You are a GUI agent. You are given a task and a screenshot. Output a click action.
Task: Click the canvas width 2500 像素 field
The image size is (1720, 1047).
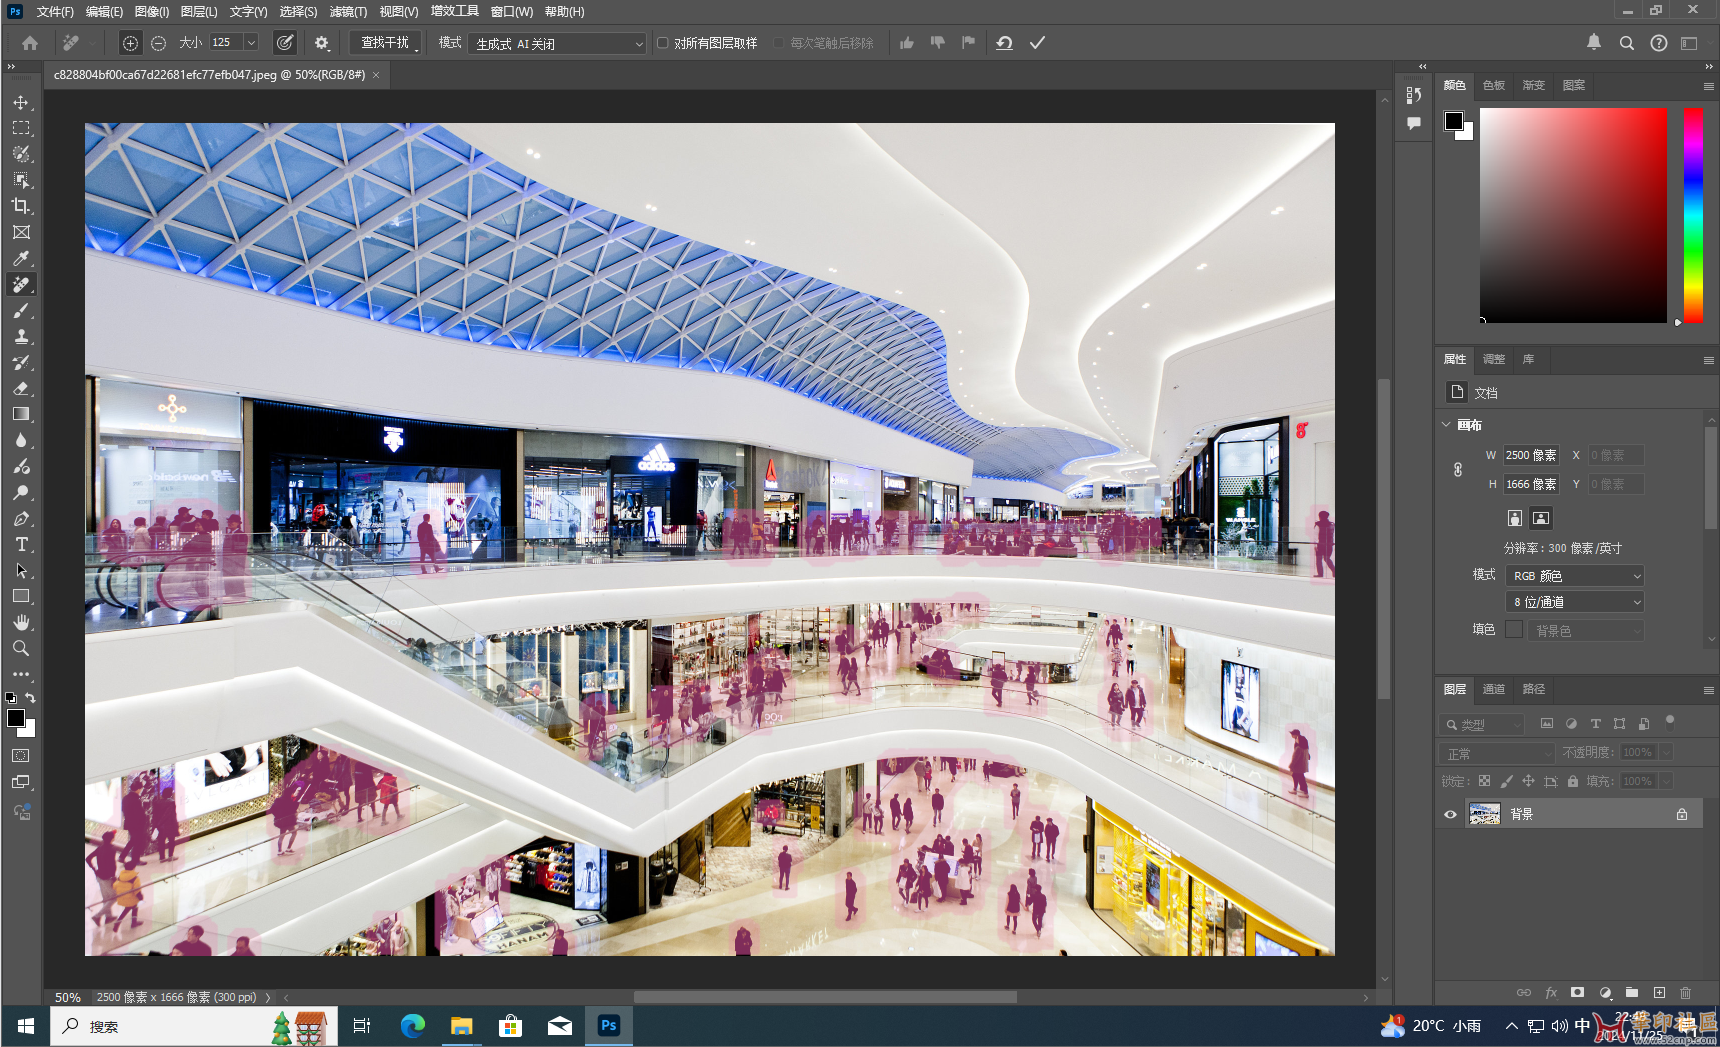[x=1531, y=455]
